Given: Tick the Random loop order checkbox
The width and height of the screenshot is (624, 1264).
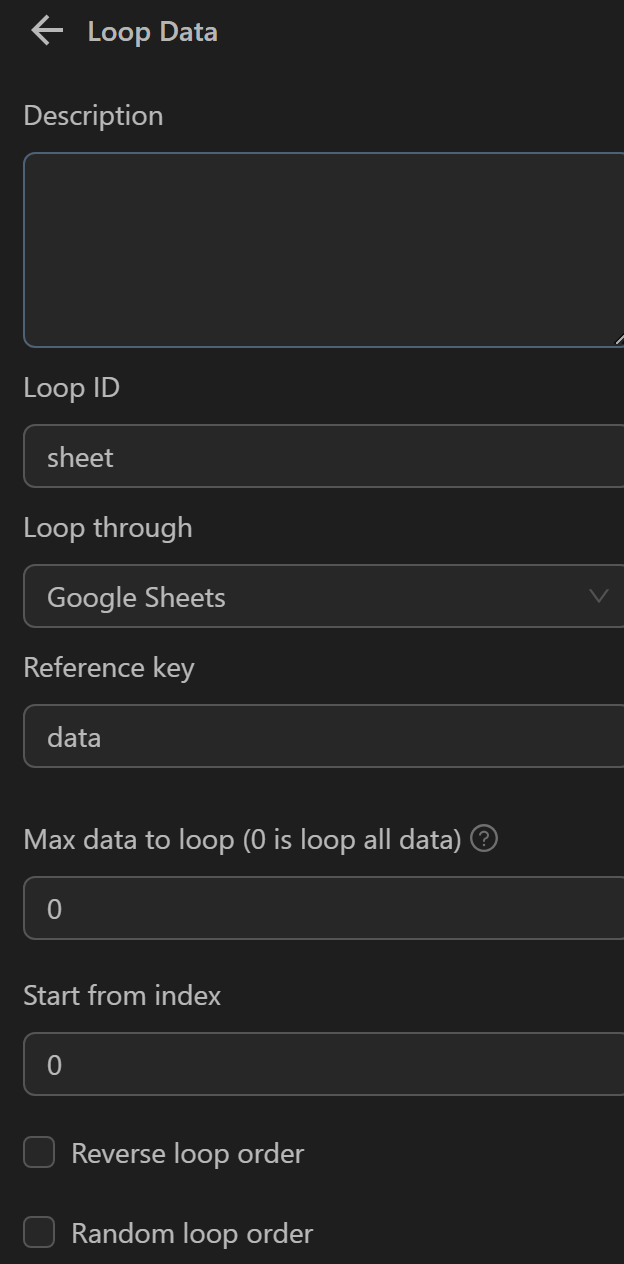Looking at the screenshot, I should 39,1233.
